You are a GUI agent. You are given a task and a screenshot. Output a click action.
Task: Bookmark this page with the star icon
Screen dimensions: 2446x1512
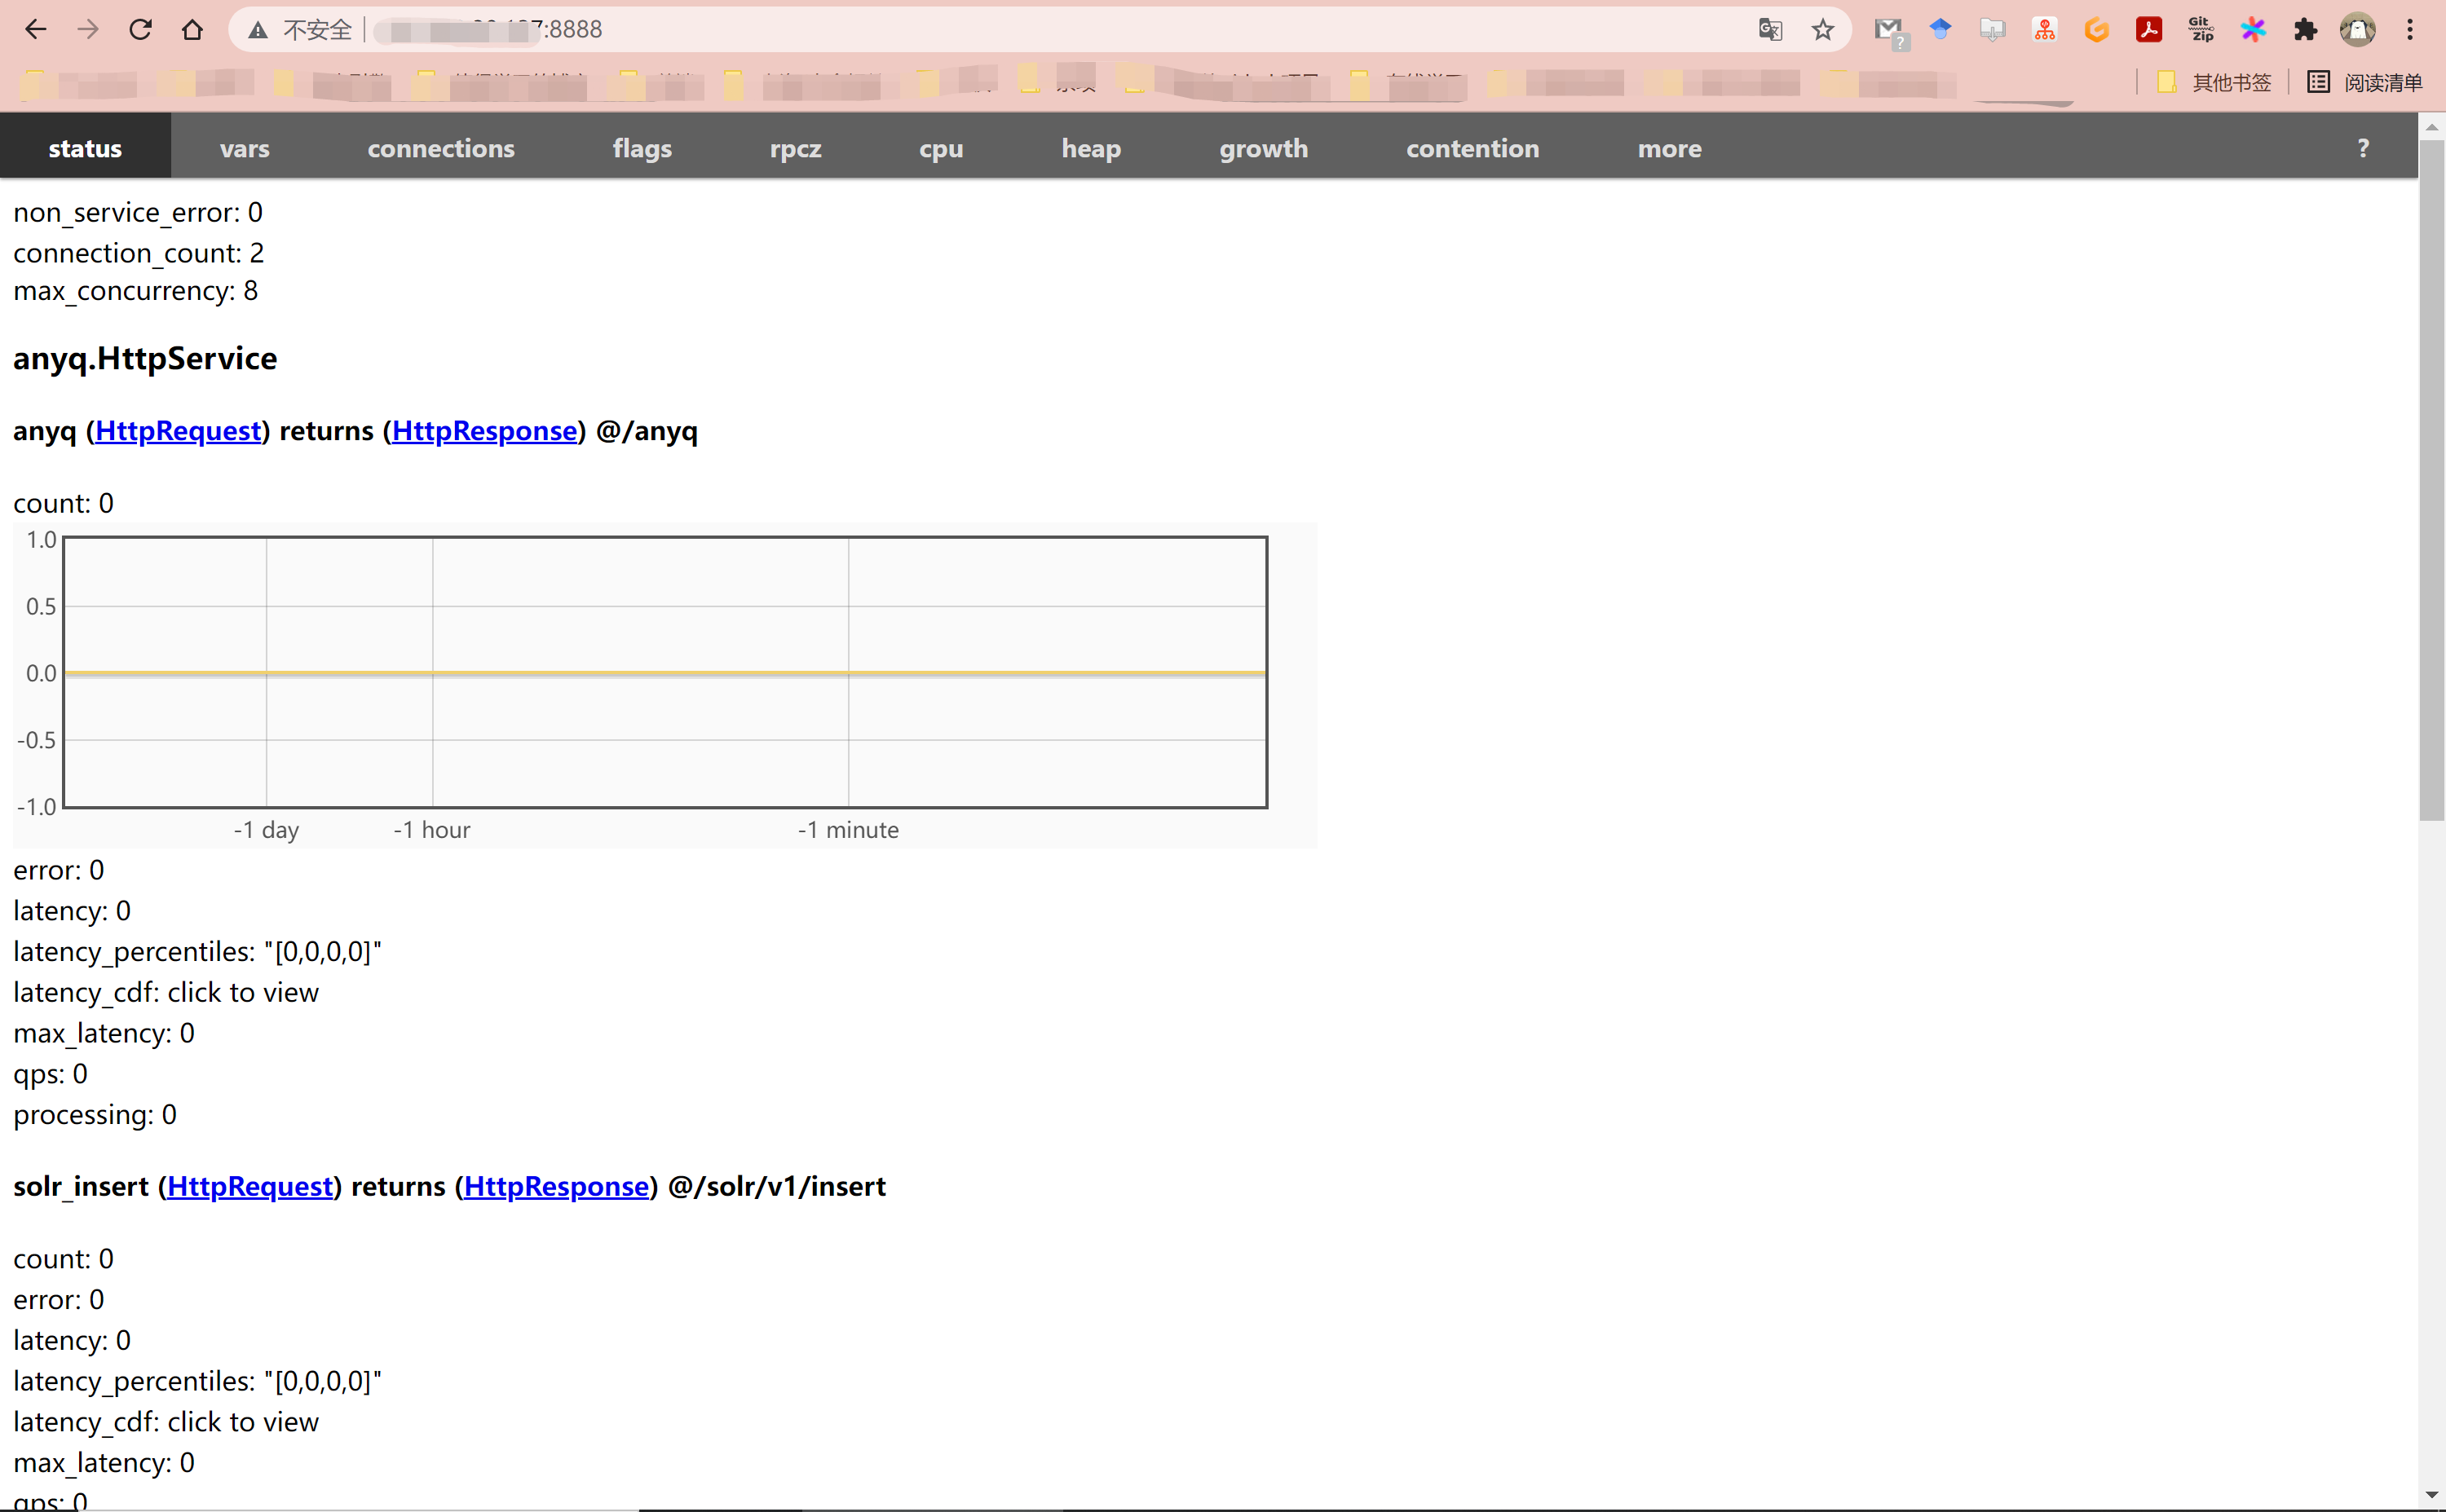1822,30
